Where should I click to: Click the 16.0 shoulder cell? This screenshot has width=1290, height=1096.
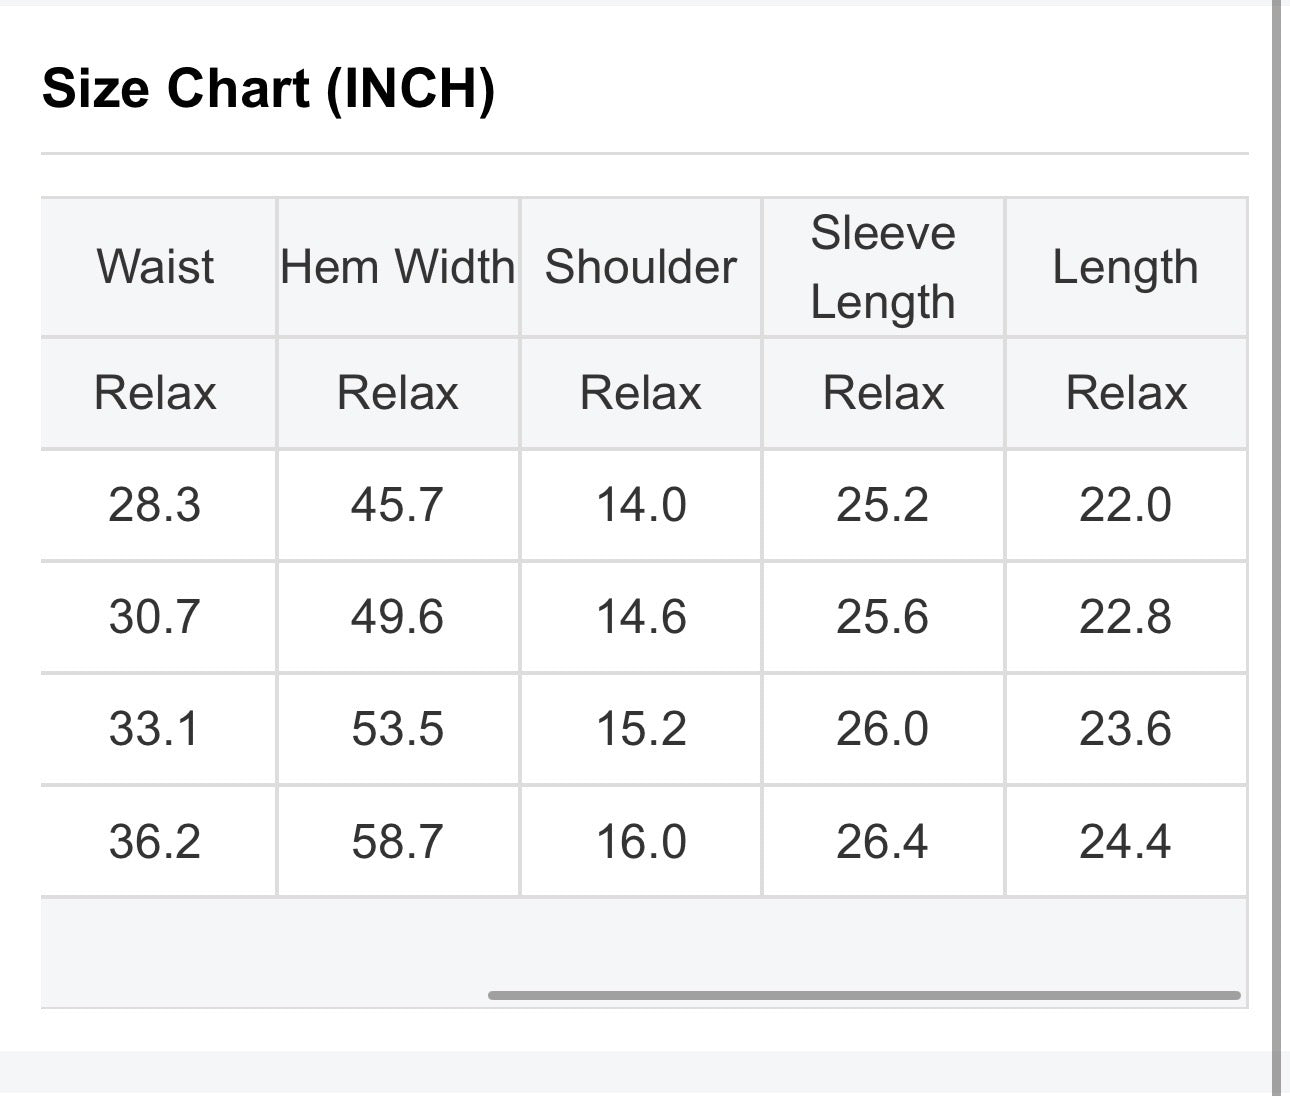[x=640, y=841]
